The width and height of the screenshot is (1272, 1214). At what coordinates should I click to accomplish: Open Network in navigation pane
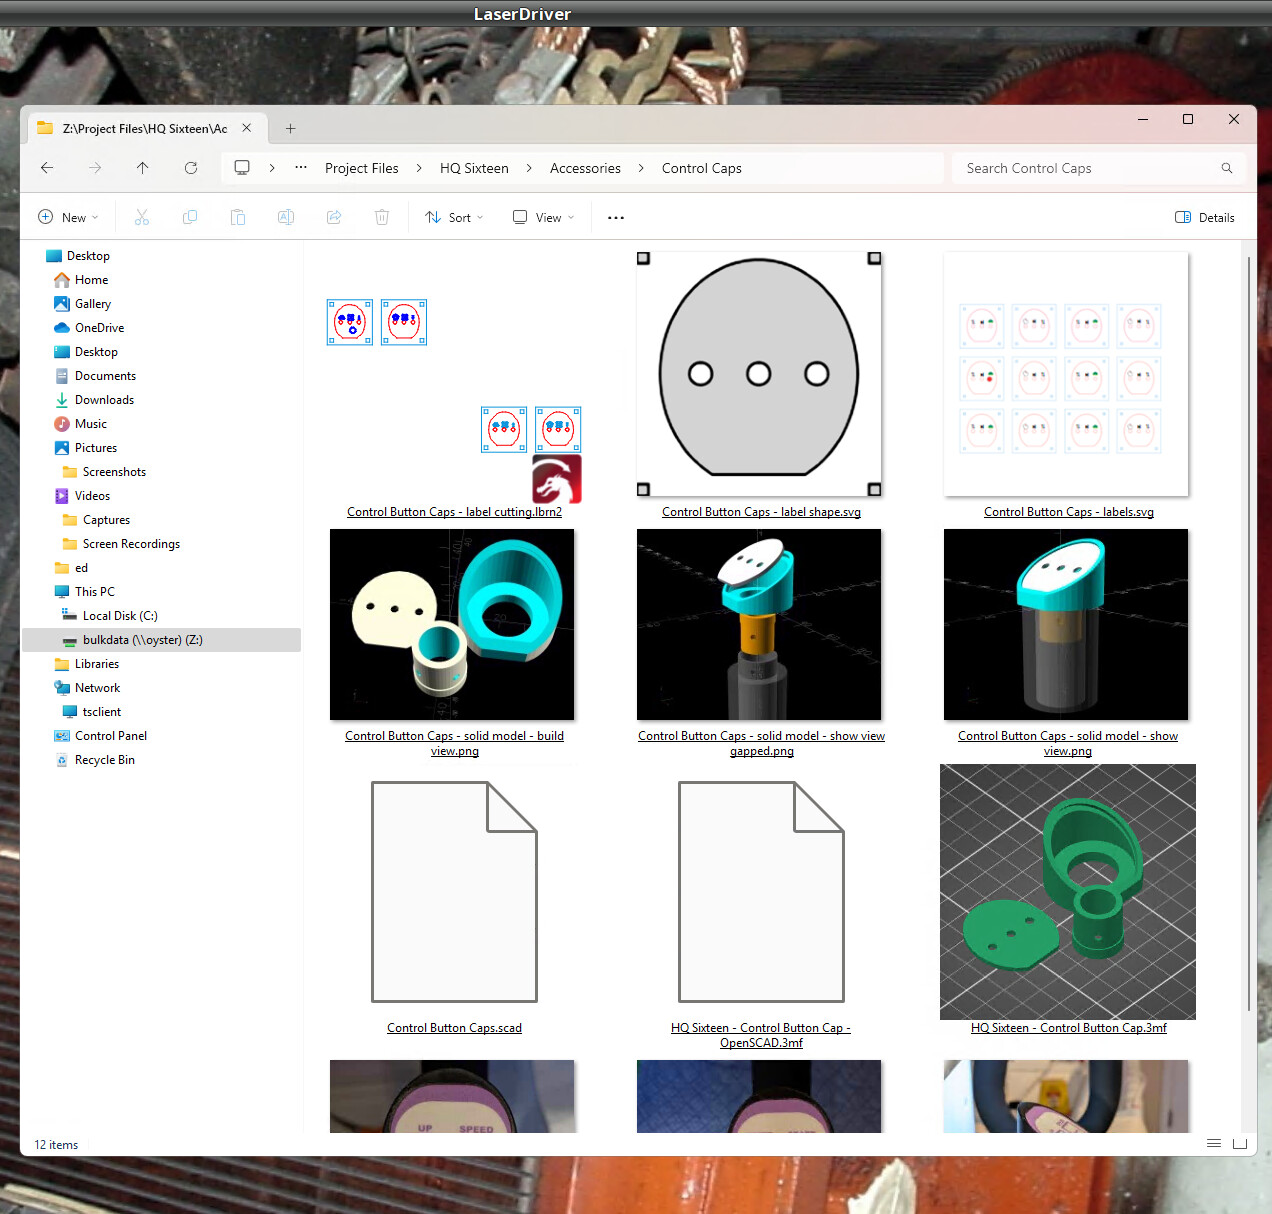click(x=97, y=688)
